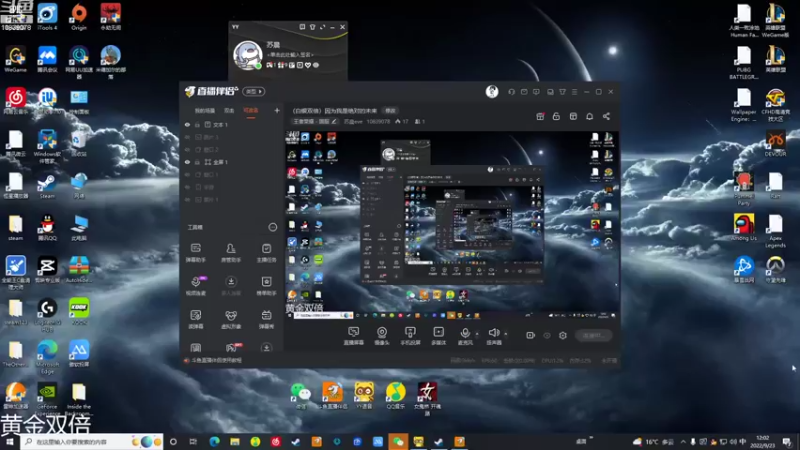Open 主播任务 tool
Viewport: 800px width, 450px height.
[266, 253]
